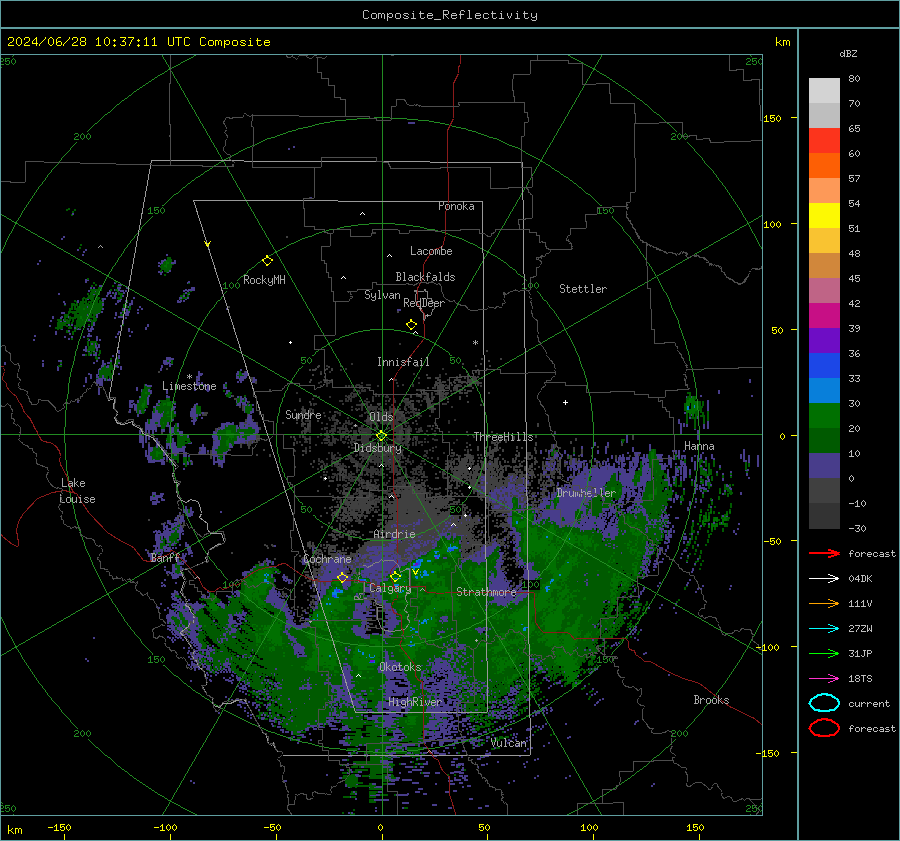This screenshot has width=900, height=841.
Task: Click the 0 dBZ purple swatch
Action: tap(824, 466)
